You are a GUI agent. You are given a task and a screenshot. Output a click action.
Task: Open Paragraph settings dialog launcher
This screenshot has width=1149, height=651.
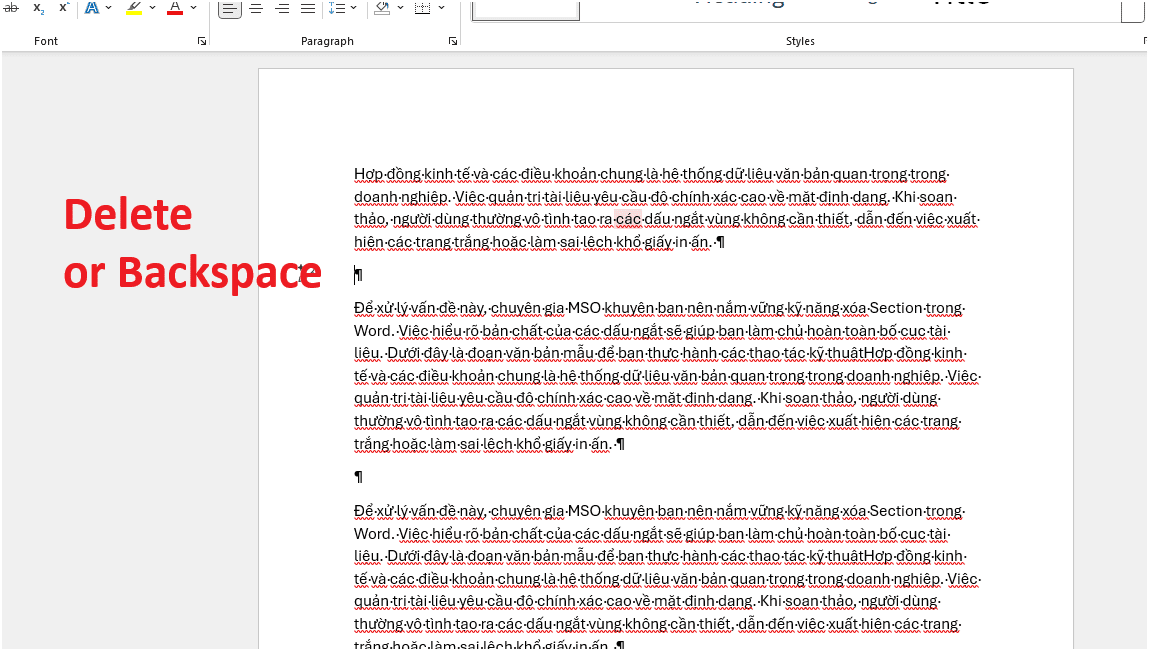453,41
